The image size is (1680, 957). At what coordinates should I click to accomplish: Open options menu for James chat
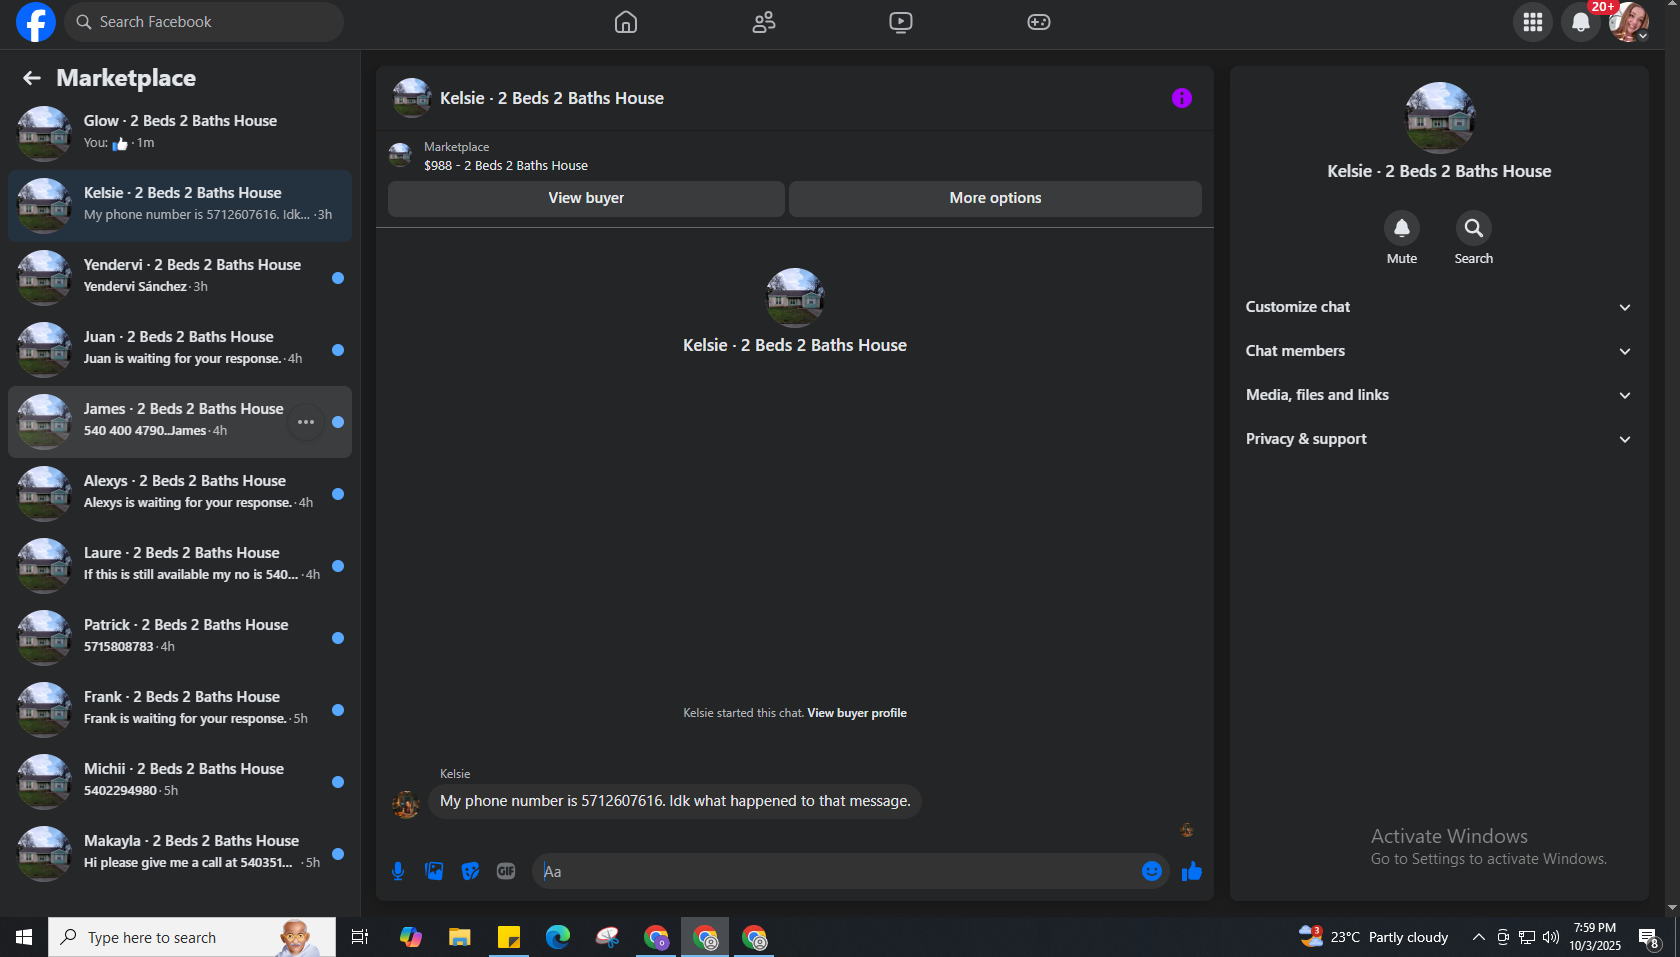click(x=306, y=422)
